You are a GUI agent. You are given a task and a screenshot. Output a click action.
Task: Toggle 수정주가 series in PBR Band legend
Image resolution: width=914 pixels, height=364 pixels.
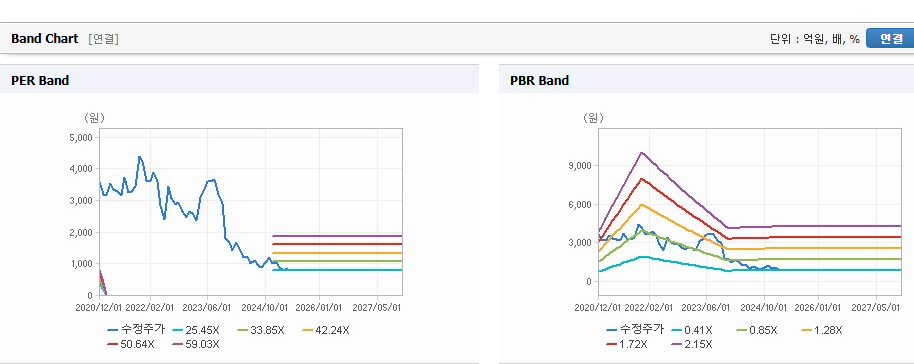635,330
